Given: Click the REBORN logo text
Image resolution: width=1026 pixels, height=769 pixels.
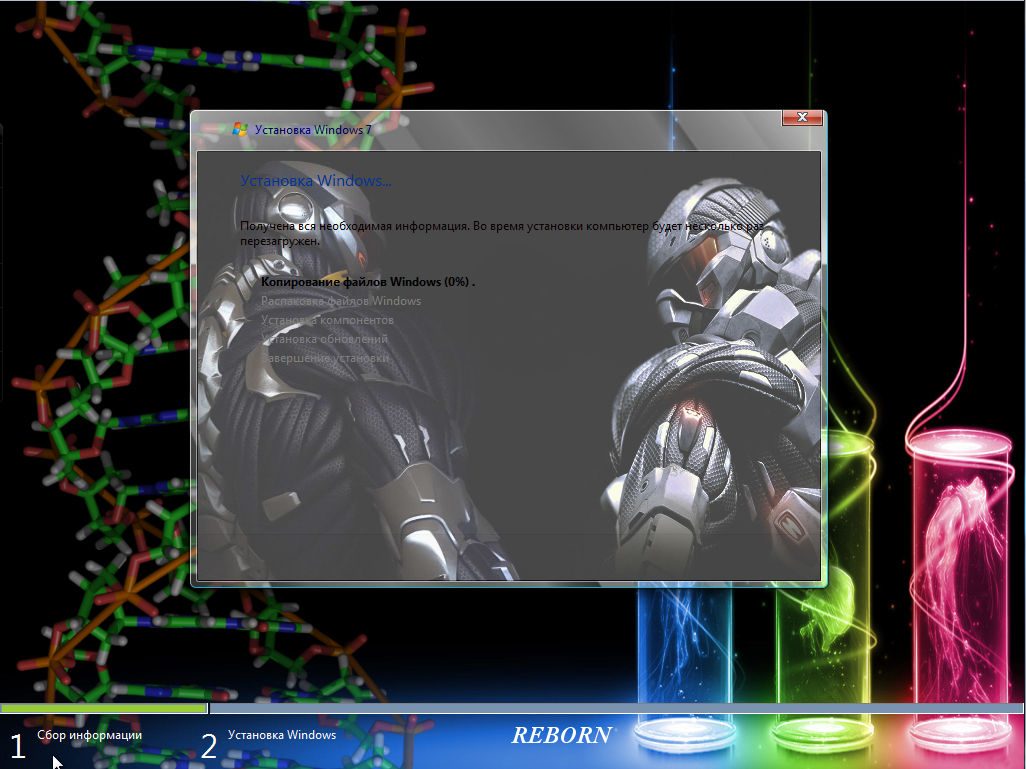Looking at the screenshot, I should tap(562, 736).
